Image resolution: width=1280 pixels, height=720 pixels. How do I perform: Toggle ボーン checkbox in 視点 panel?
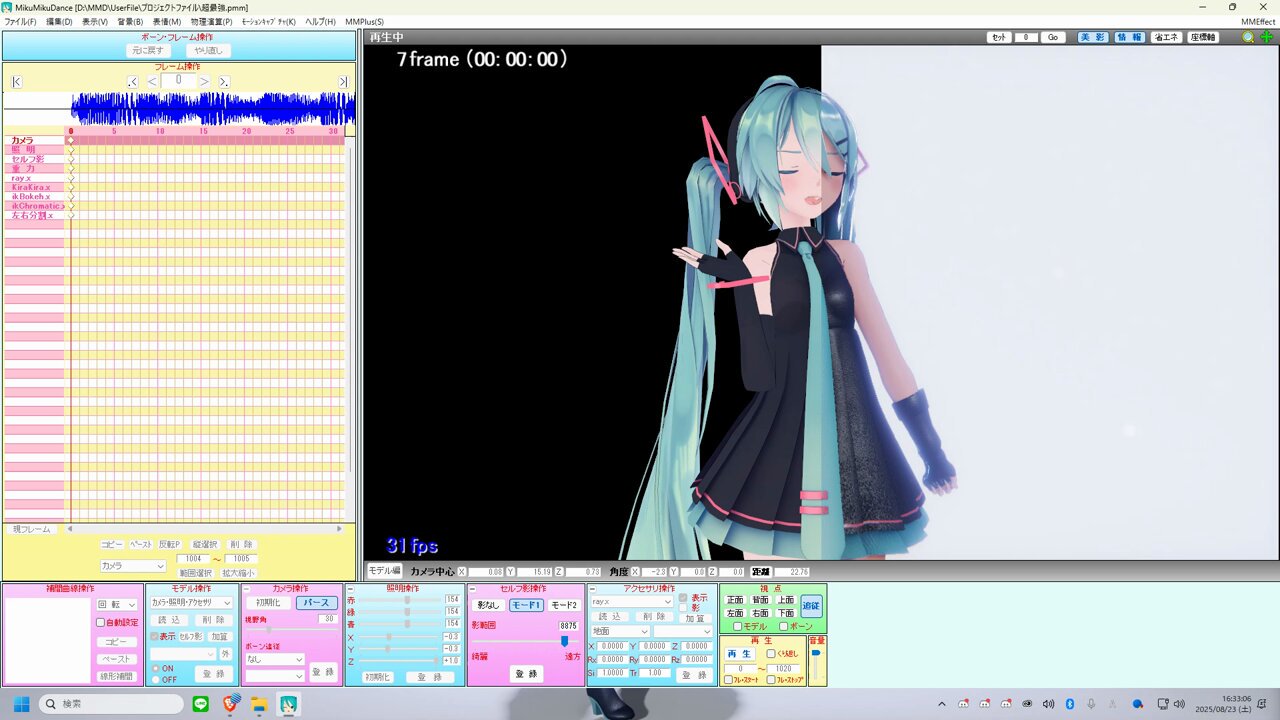[x=783, y=626]
